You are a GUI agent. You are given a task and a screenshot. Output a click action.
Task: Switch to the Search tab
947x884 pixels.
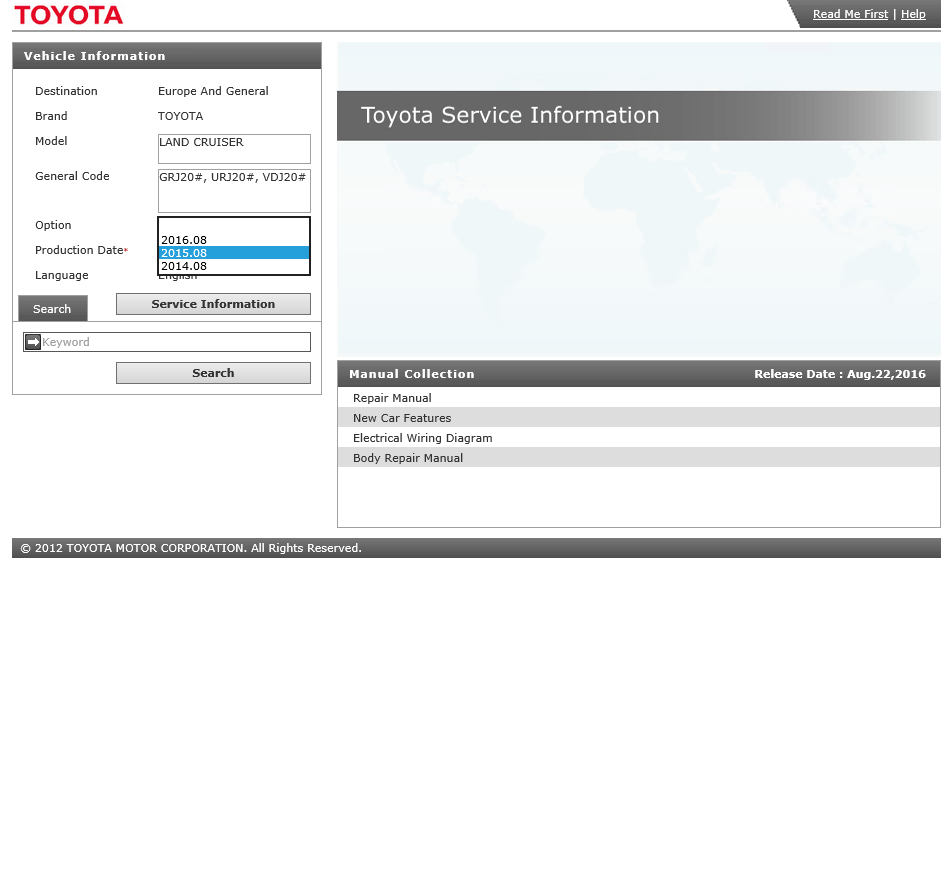tap(52, 309)
